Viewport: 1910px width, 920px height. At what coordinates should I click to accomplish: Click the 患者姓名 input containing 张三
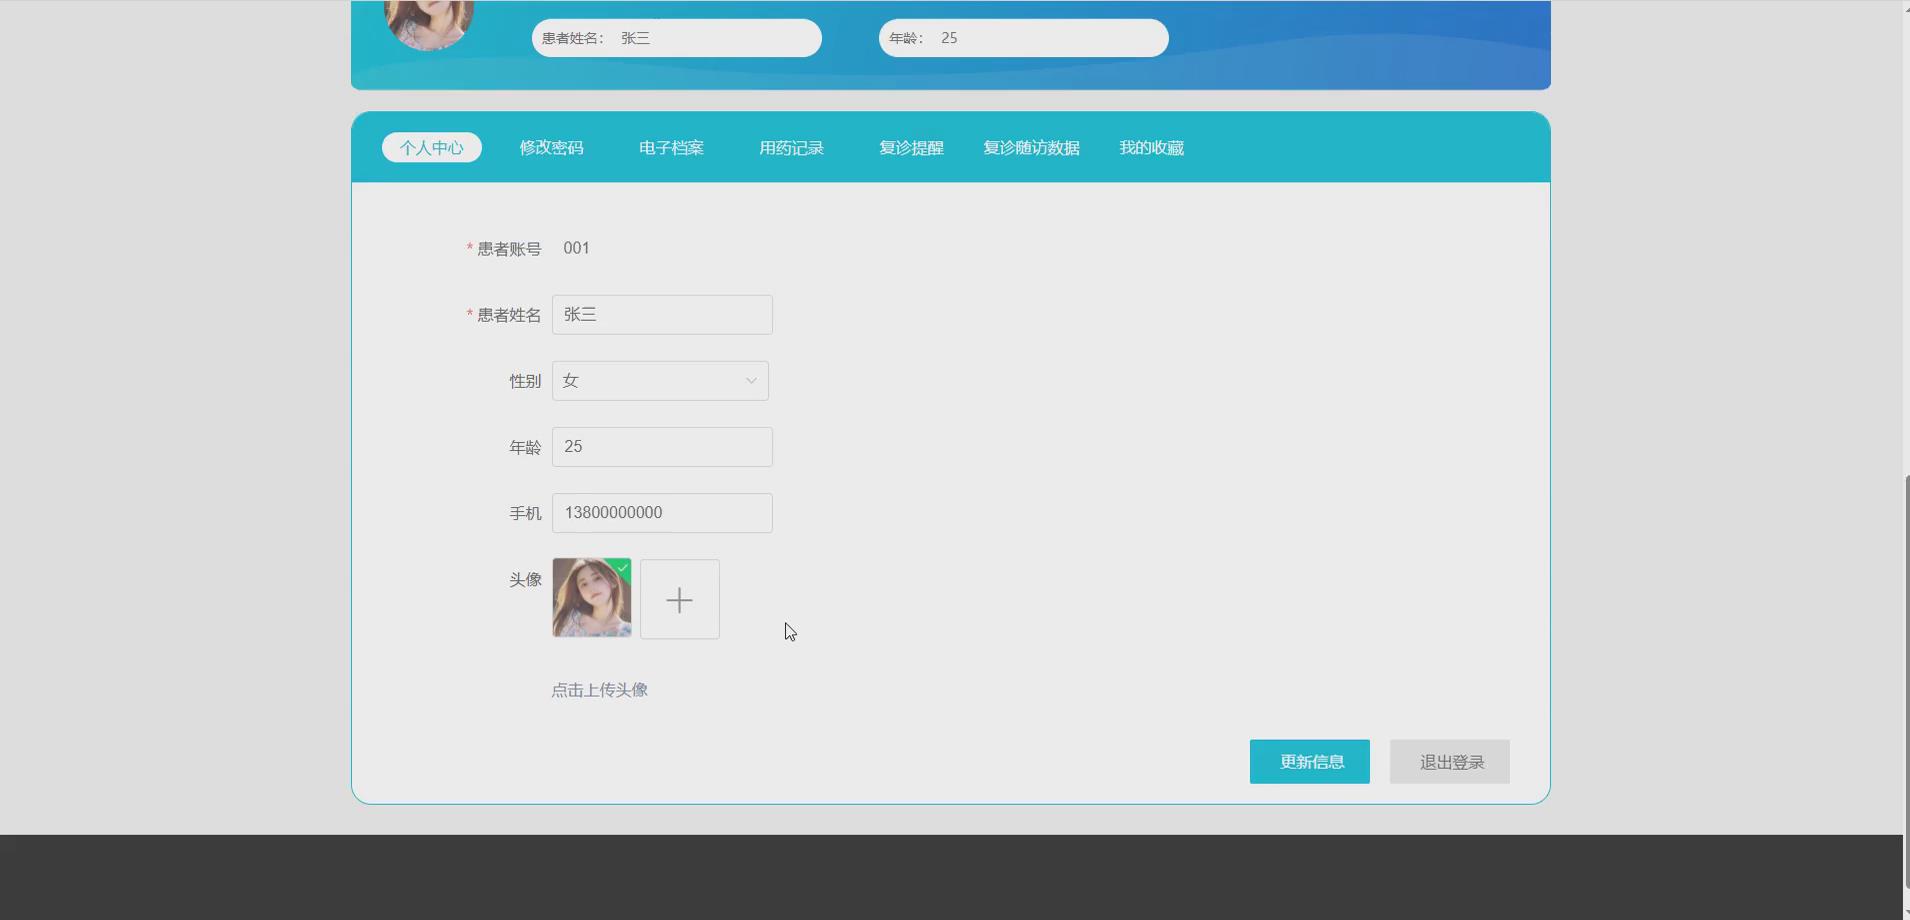pyautogui.click(x=662, y=314)
